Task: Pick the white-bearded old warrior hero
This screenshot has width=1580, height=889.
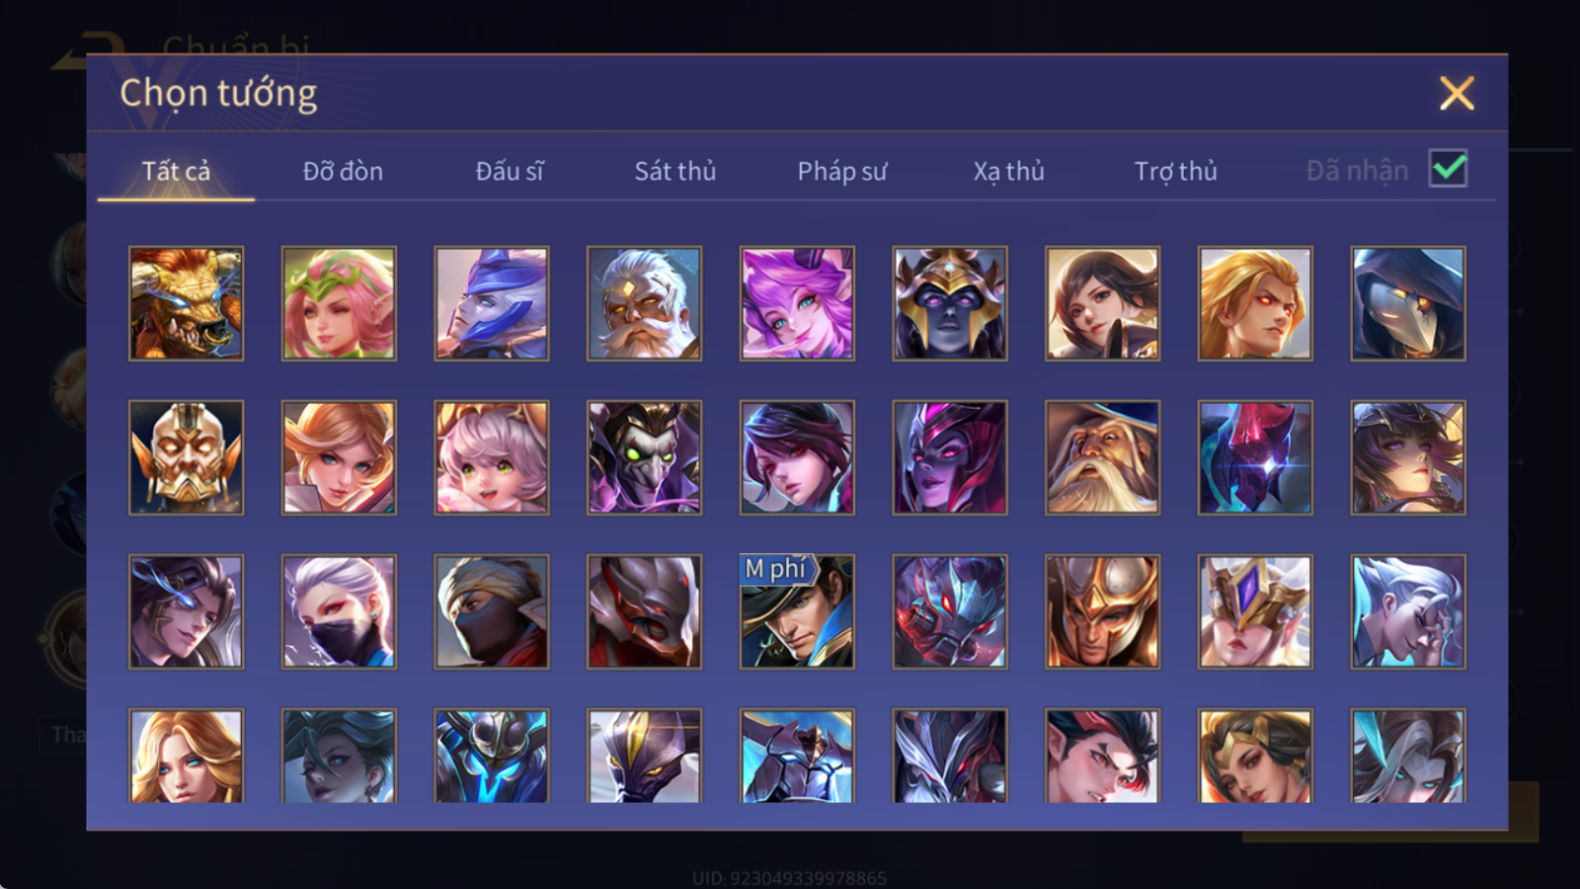Action: (644, 304)
